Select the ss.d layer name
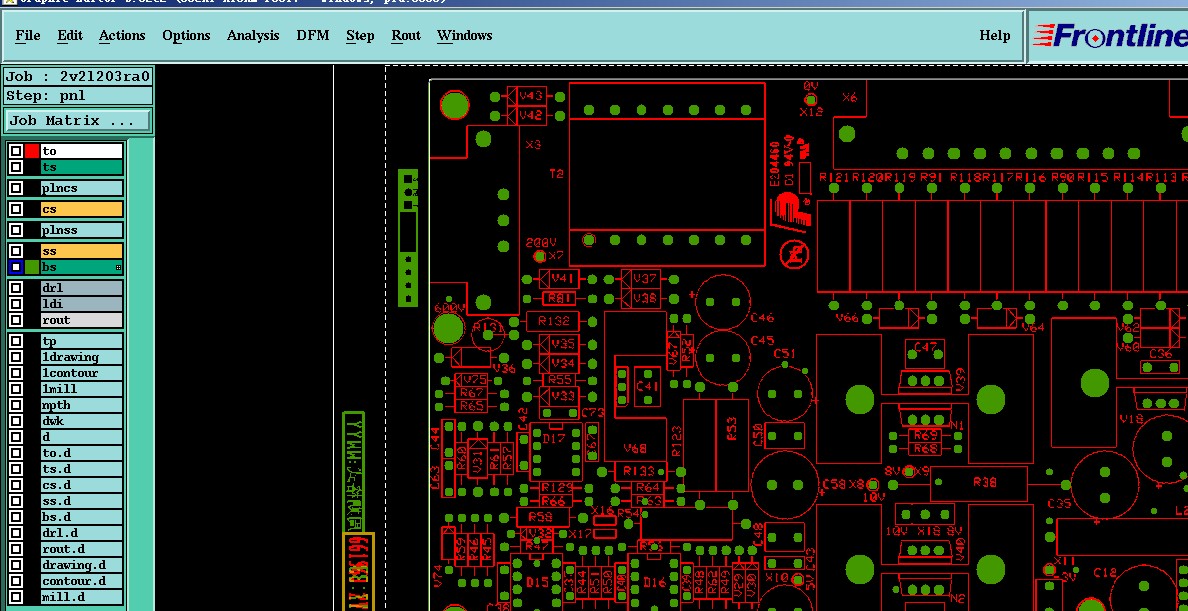1188x611 pixels. [82, 501]
